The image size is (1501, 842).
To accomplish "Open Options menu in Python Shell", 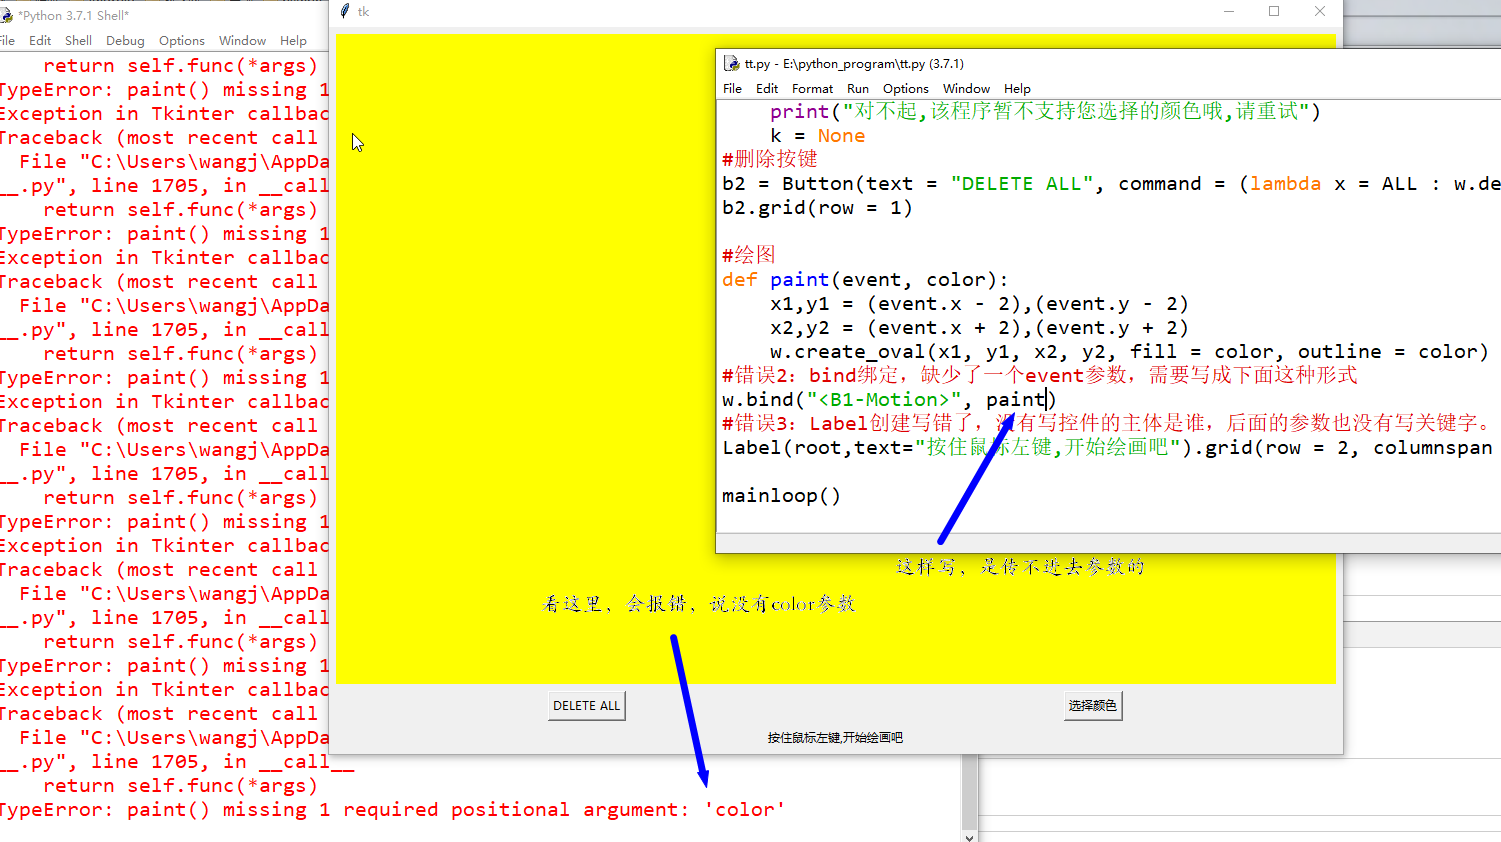I will coord(182,41).
